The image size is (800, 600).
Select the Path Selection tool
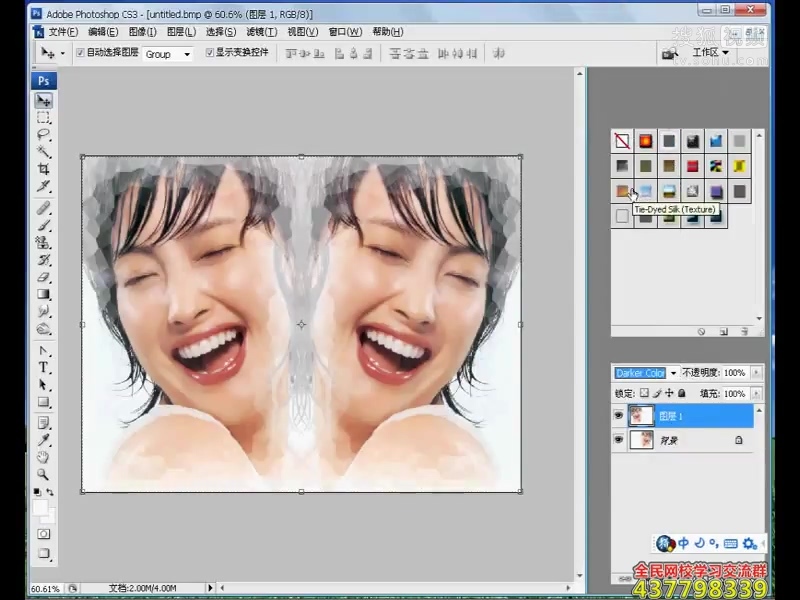point(44,385)
